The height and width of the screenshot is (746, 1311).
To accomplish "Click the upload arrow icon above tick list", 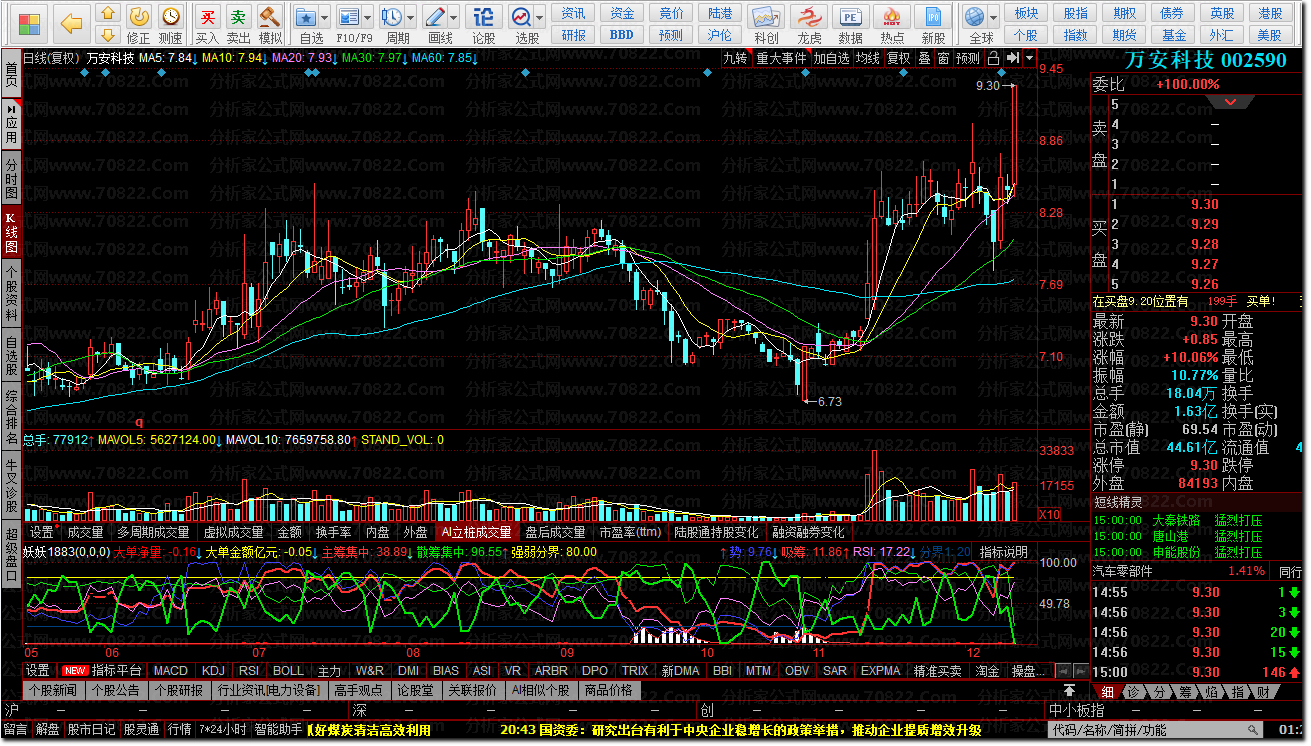I will click(1069, 691).
